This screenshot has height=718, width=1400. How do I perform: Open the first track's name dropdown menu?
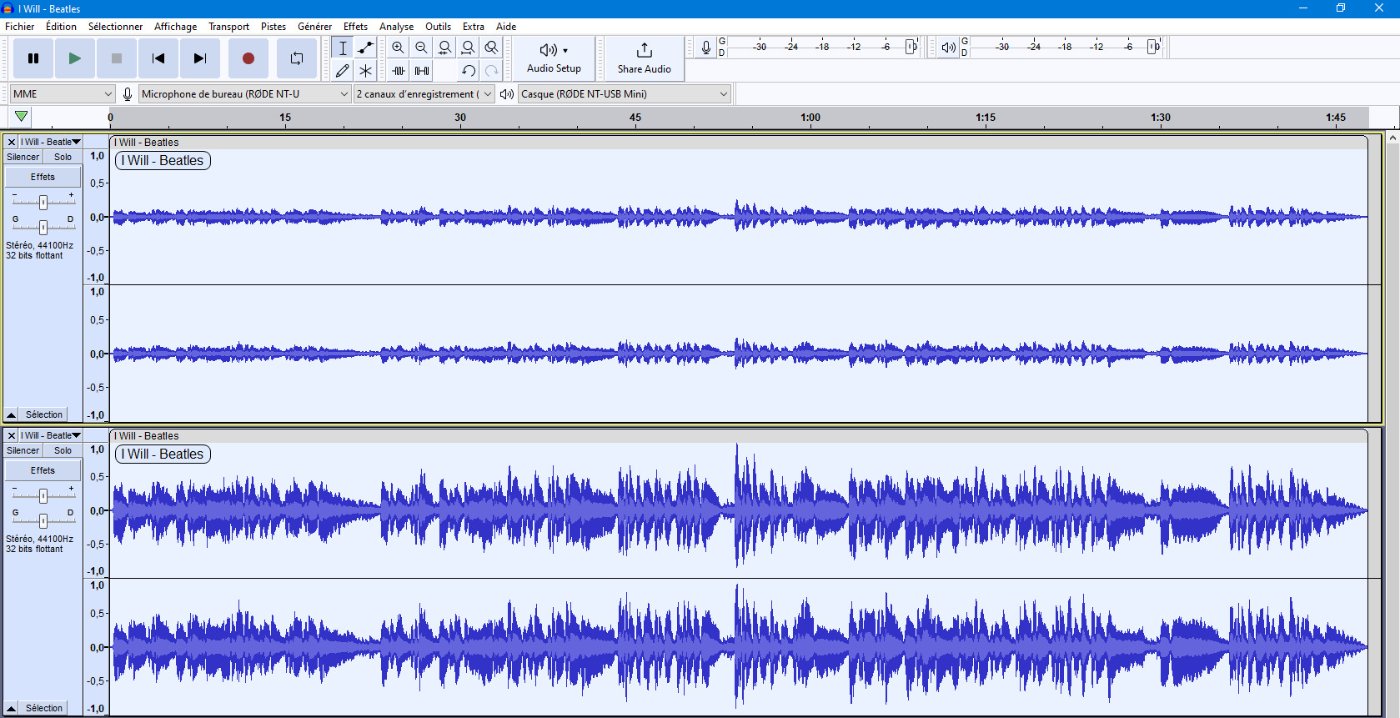click(50, 142)
